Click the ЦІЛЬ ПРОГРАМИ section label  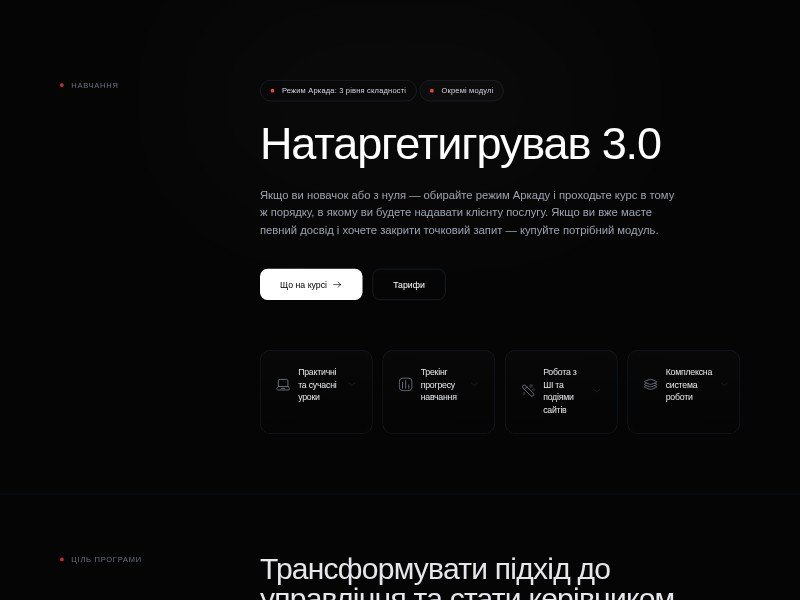coord(105,559)
